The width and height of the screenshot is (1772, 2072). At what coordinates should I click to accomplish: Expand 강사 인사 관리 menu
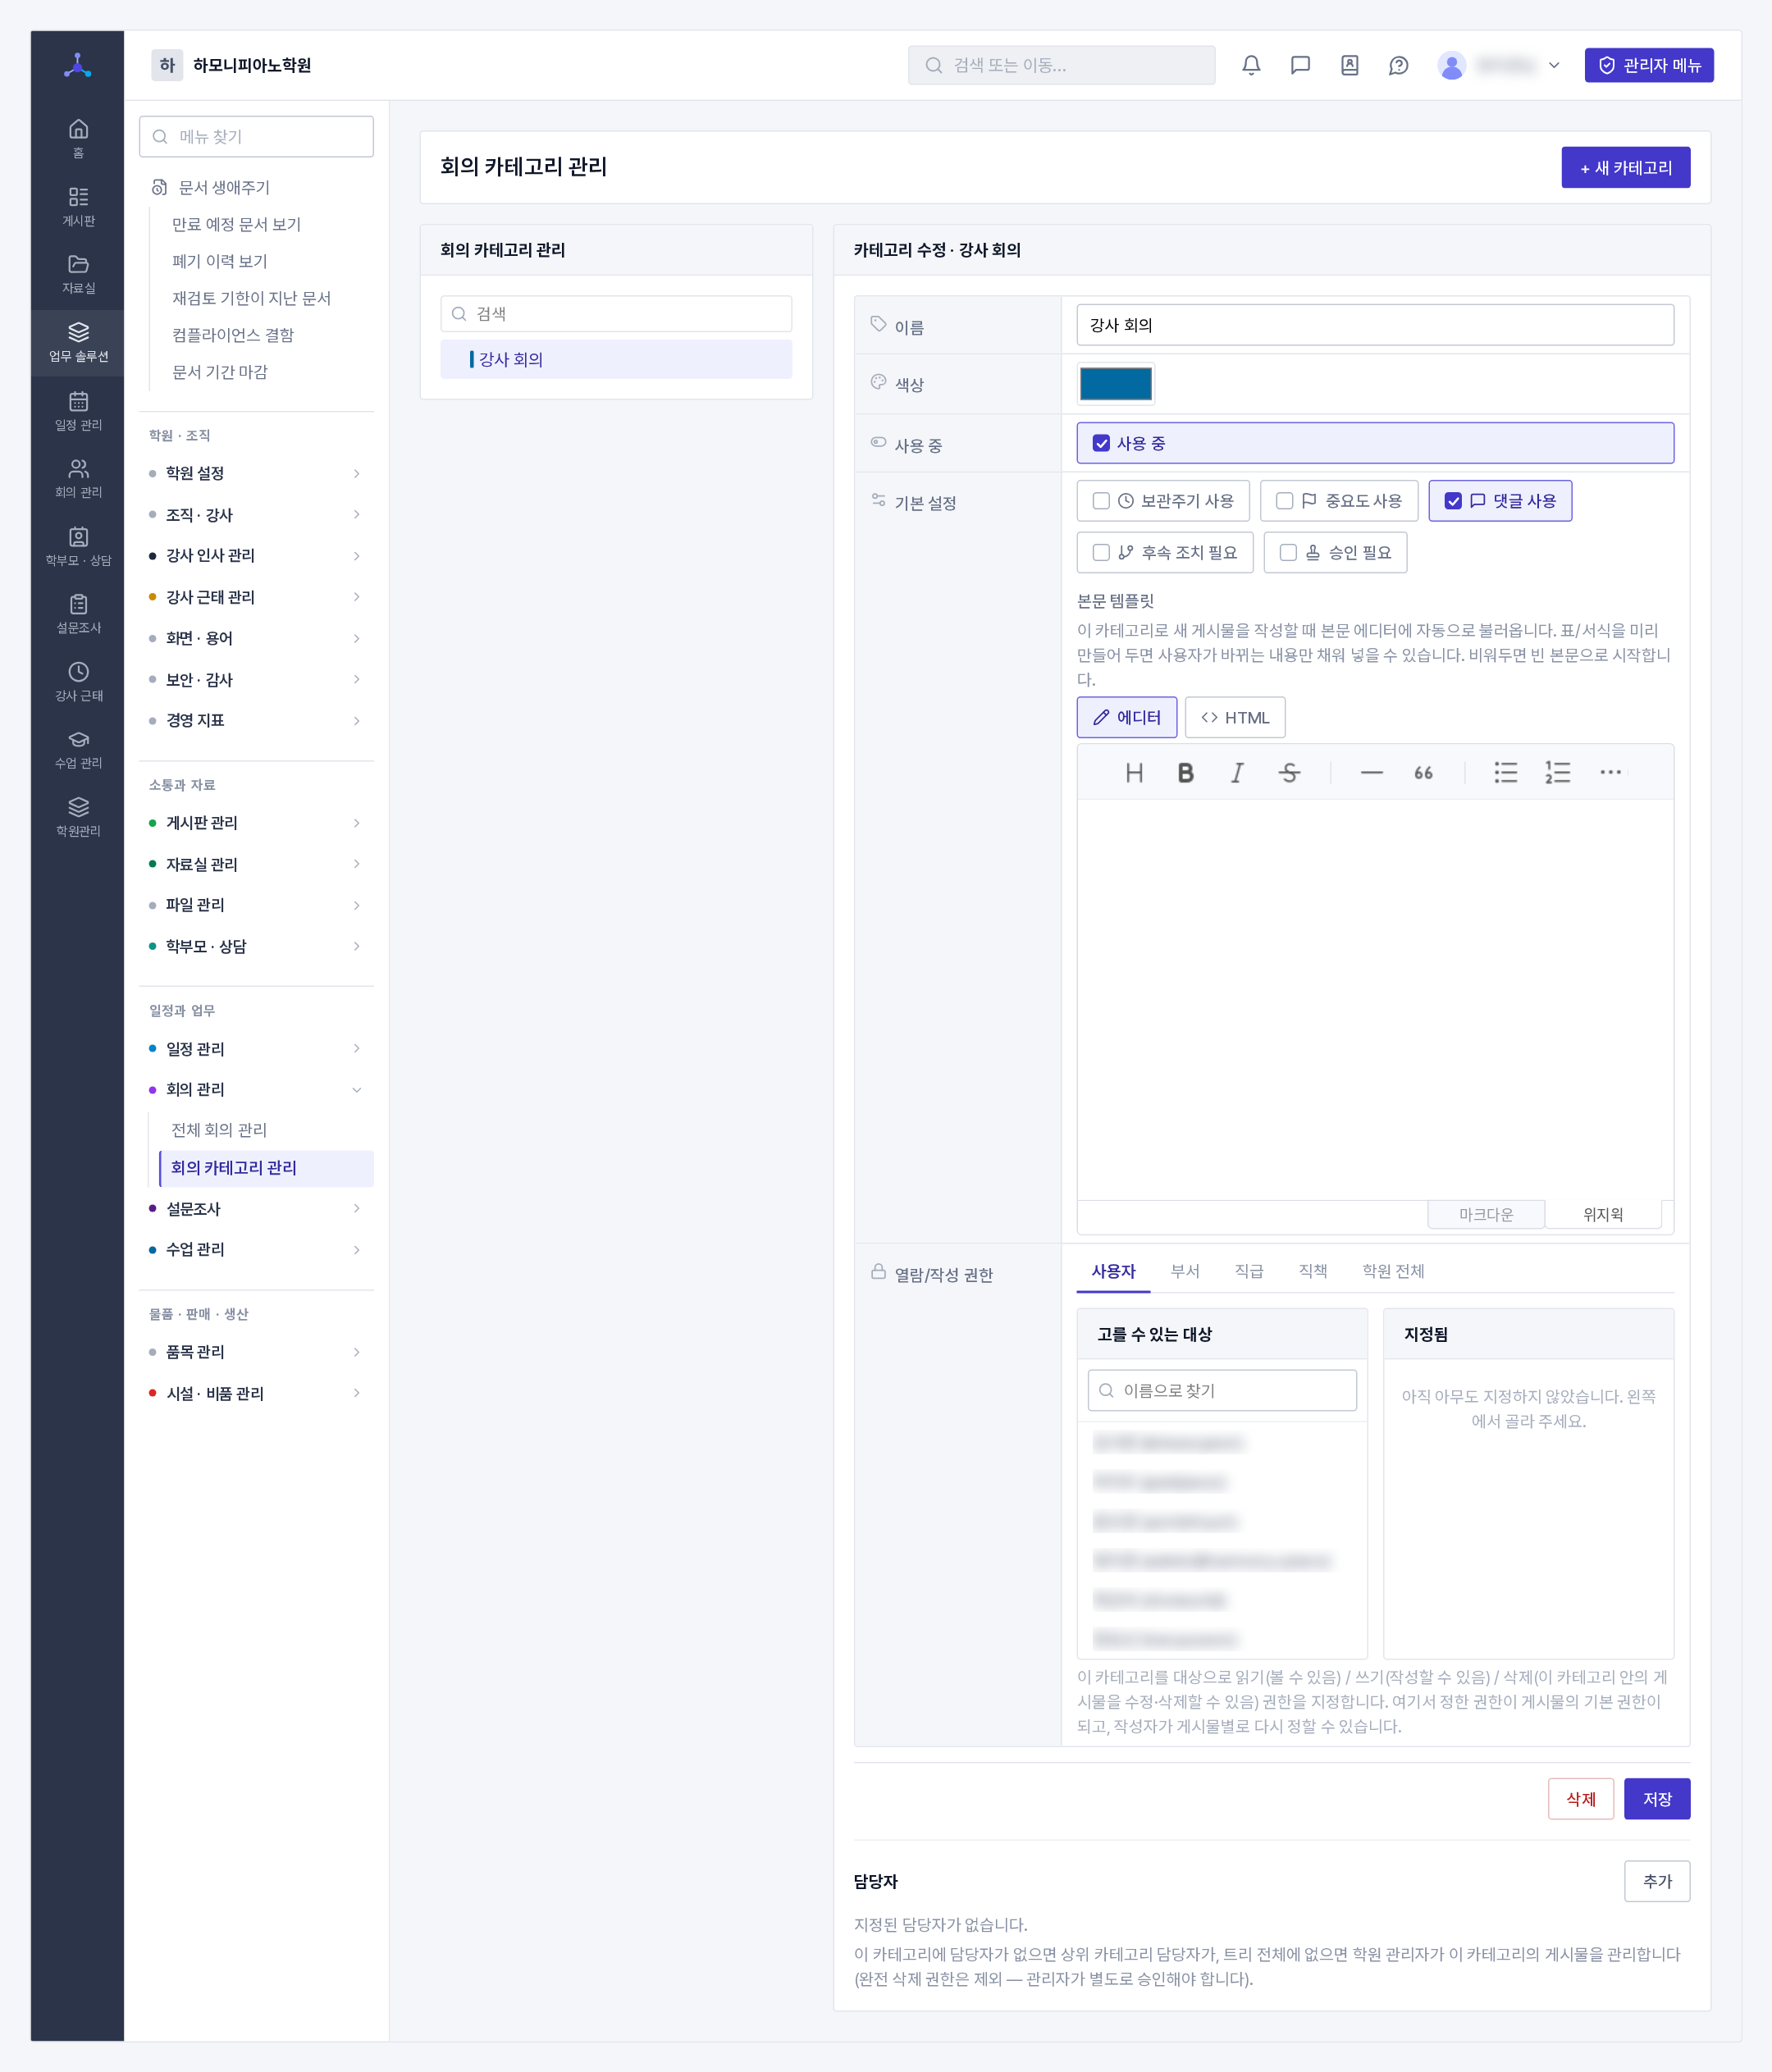pos(256,556)
